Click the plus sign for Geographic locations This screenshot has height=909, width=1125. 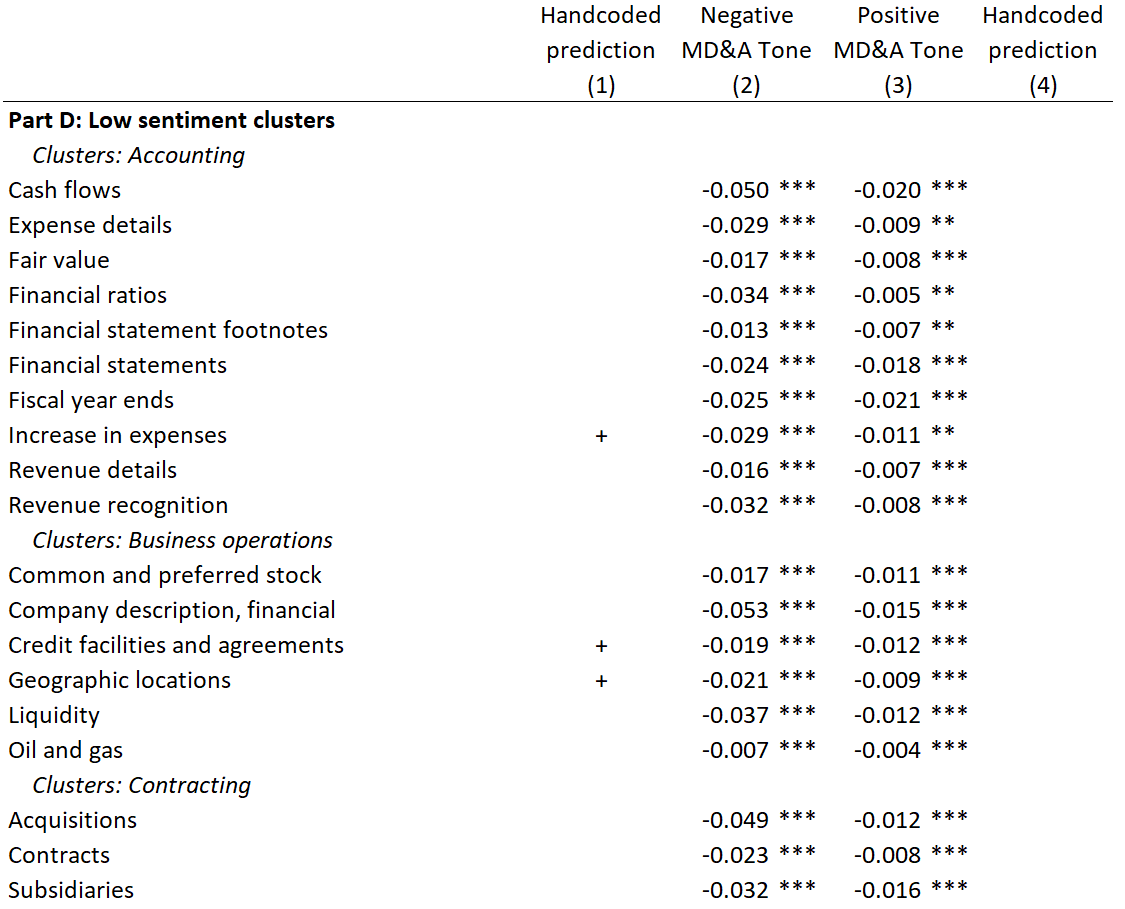601,681
